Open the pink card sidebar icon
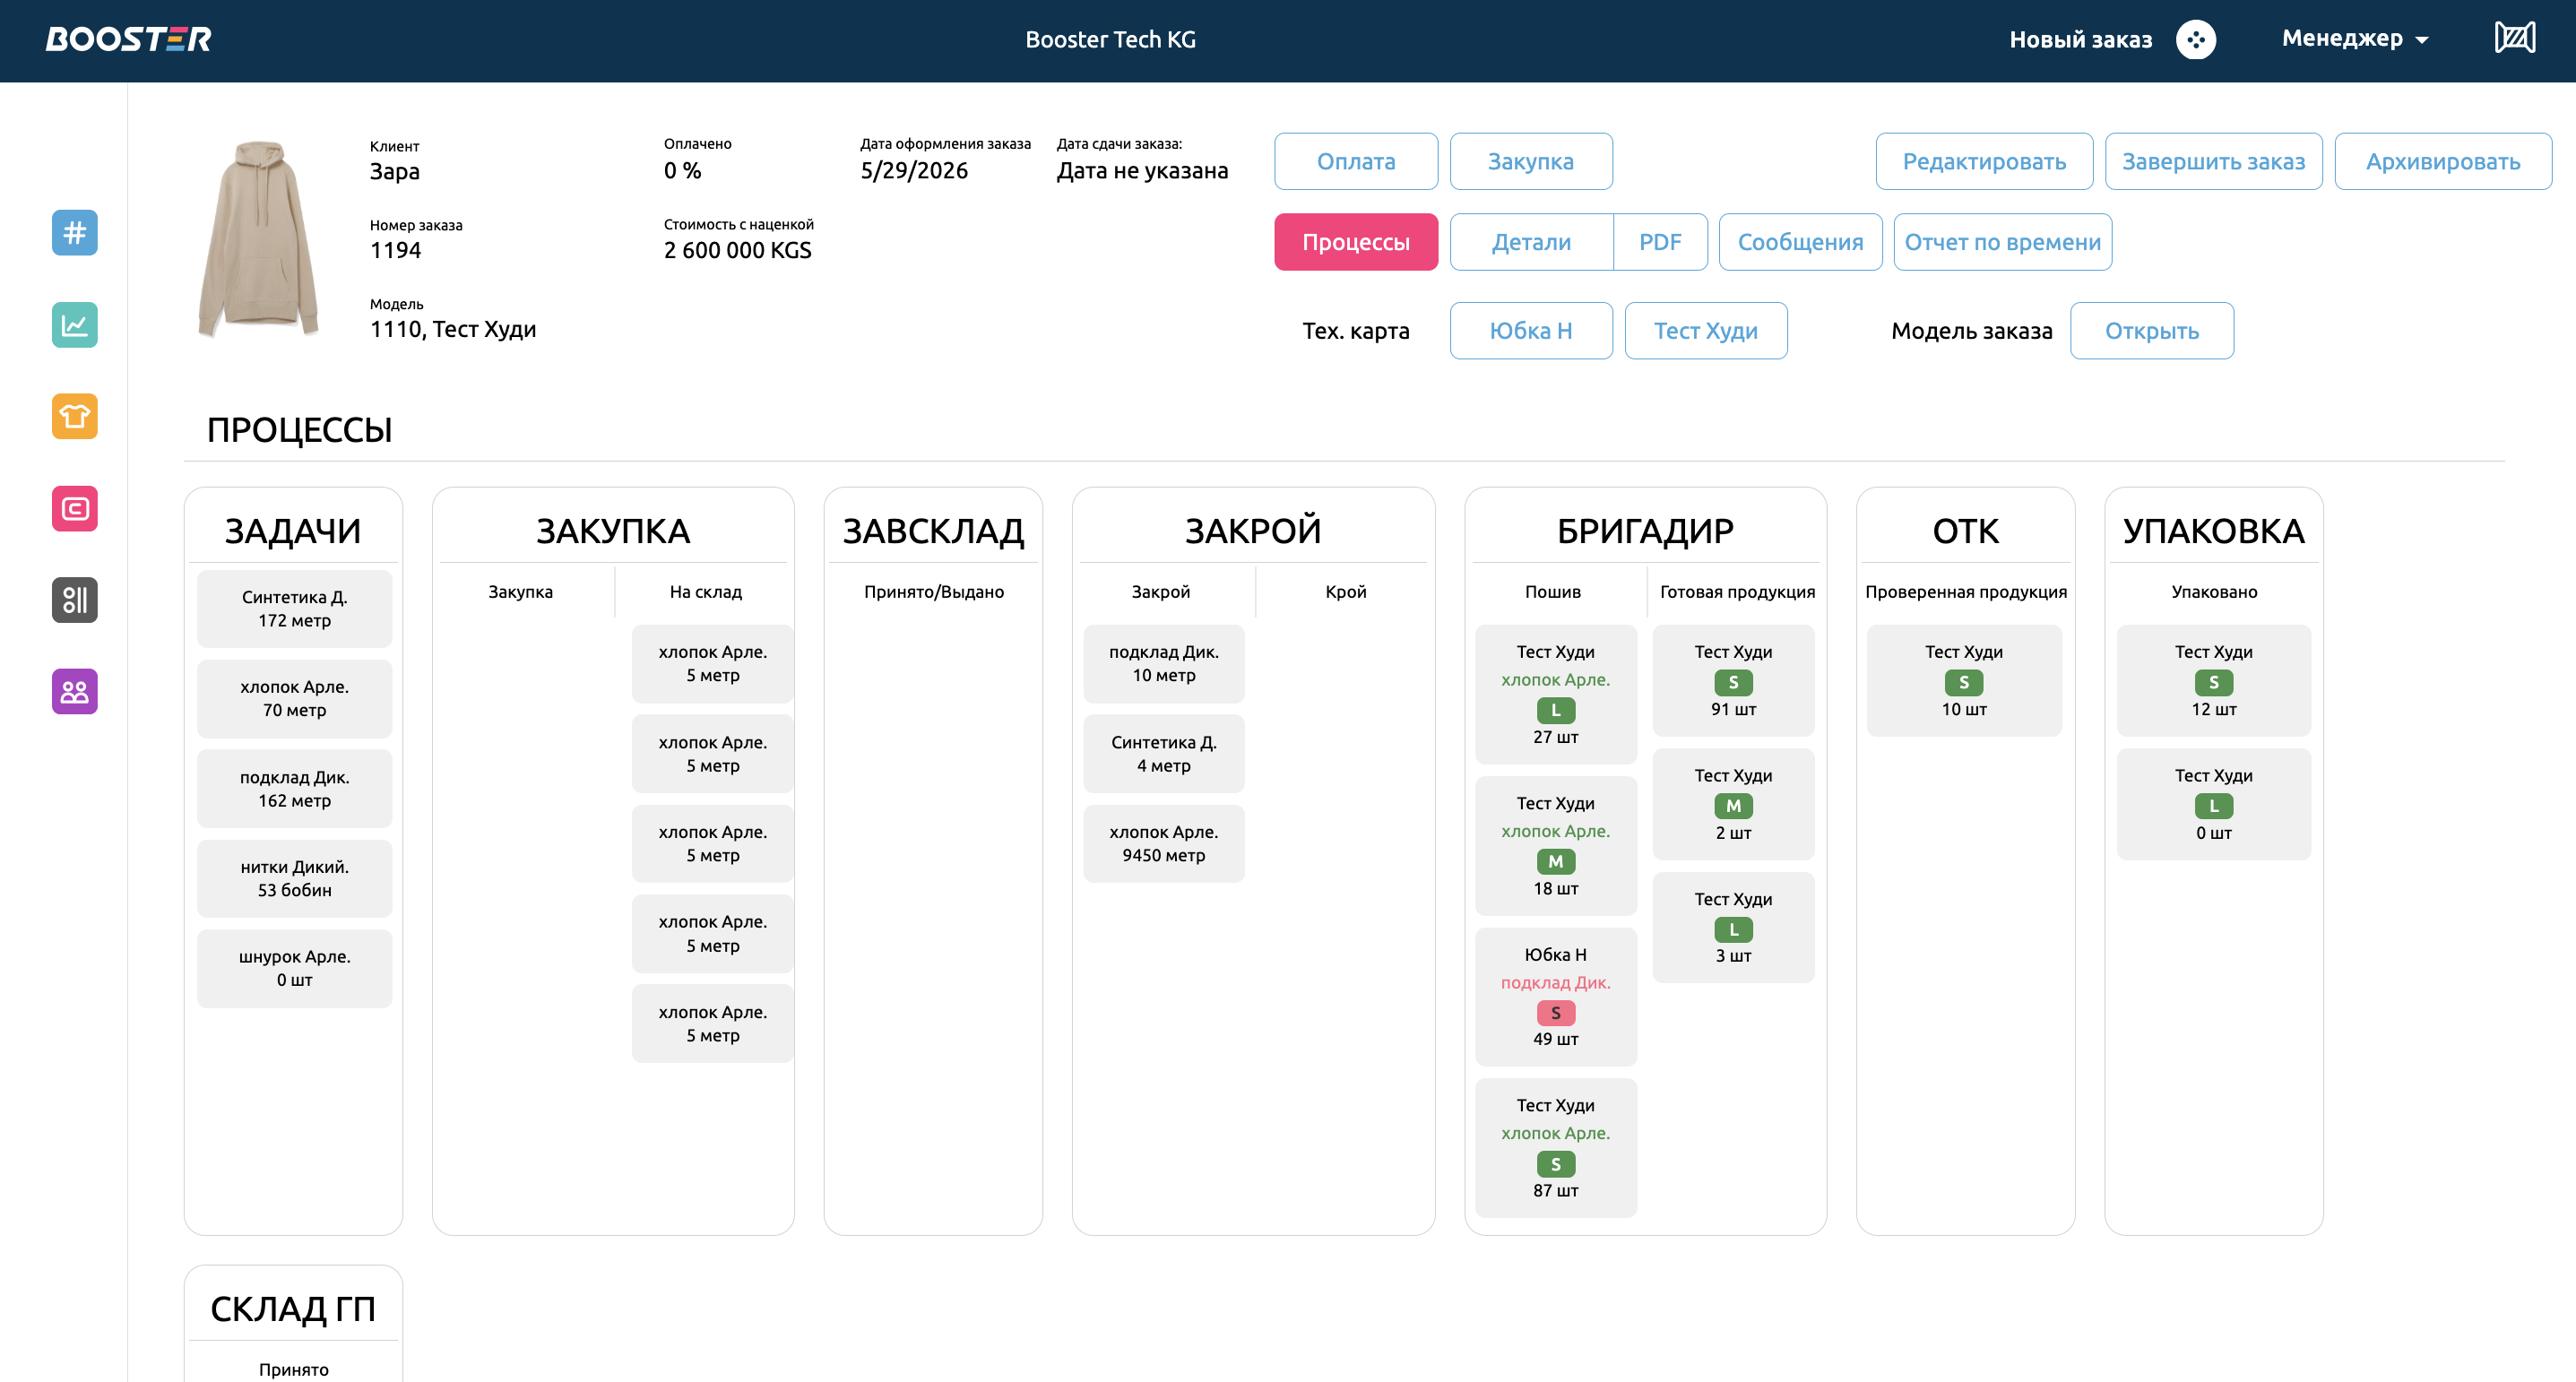 [75, 508]
